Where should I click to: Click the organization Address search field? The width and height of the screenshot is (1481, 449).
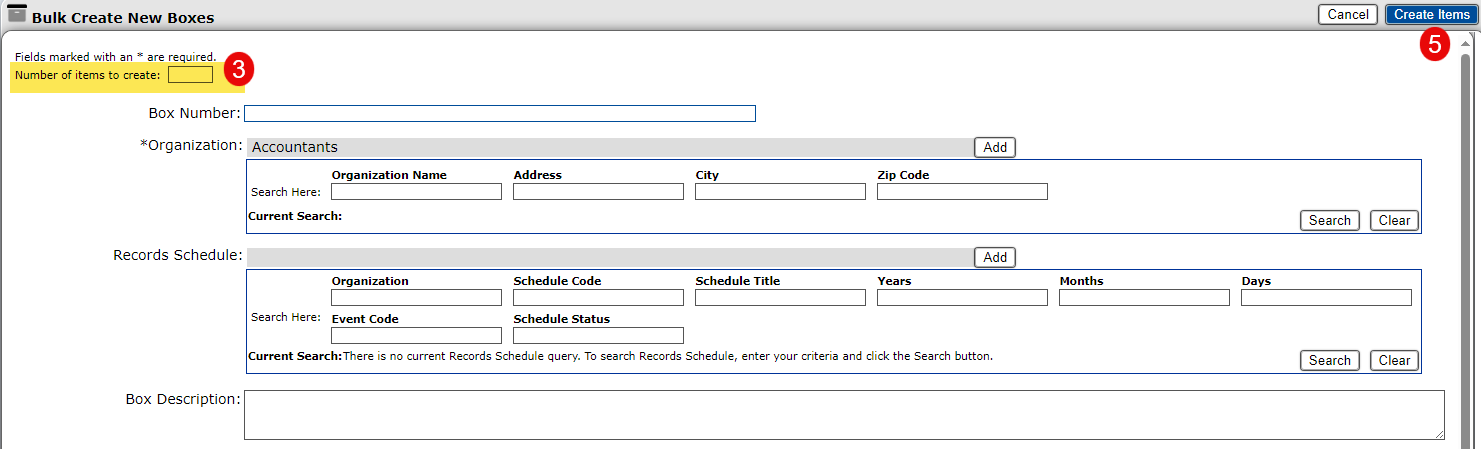pyautogui.click(x=598, y=191)
